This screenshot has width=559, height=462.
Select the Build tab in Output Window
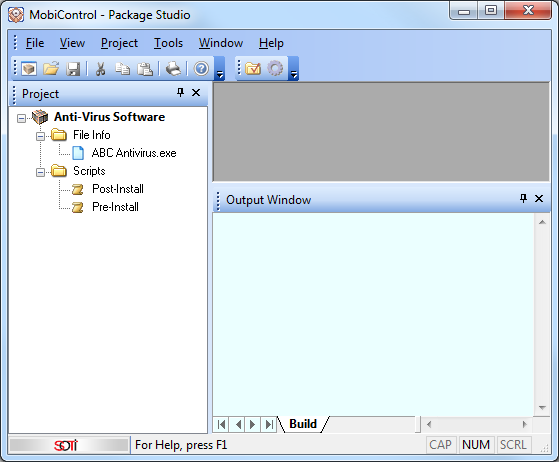point(303,424)
